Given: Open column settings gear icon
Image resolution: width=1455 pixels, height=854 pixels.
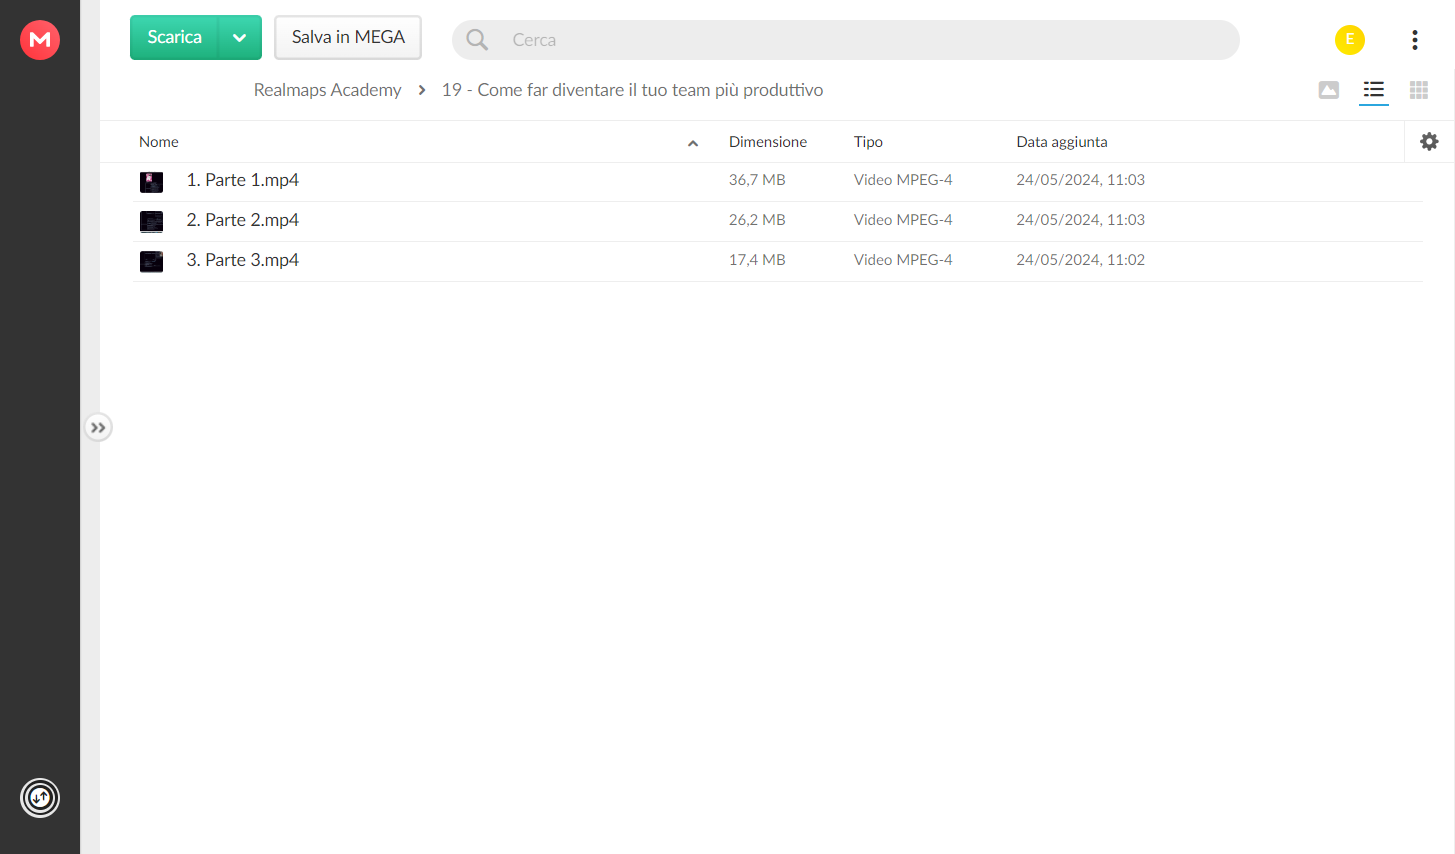Looking at the screenshot, I should click(1429, 142).
